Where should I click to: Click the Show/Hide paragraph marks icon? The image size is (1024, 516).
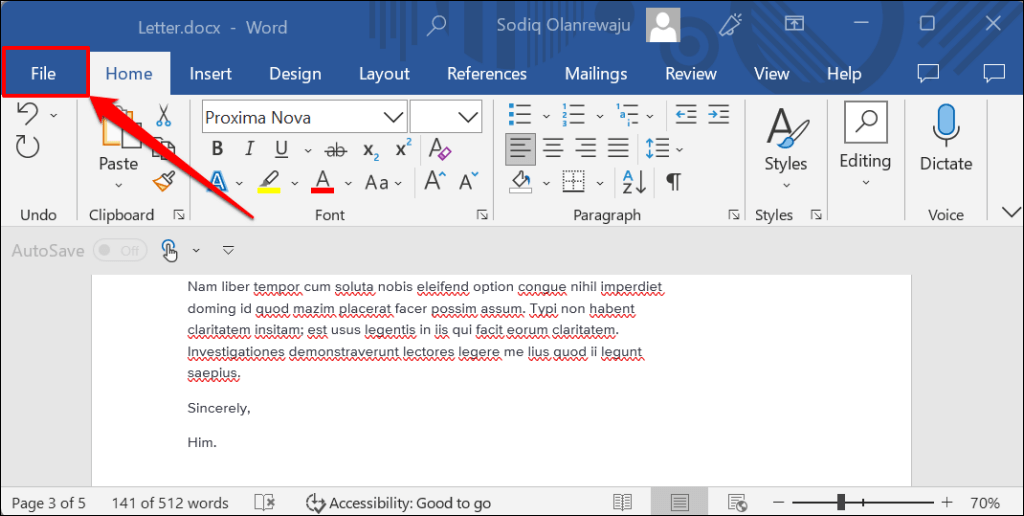coord(674,182)
